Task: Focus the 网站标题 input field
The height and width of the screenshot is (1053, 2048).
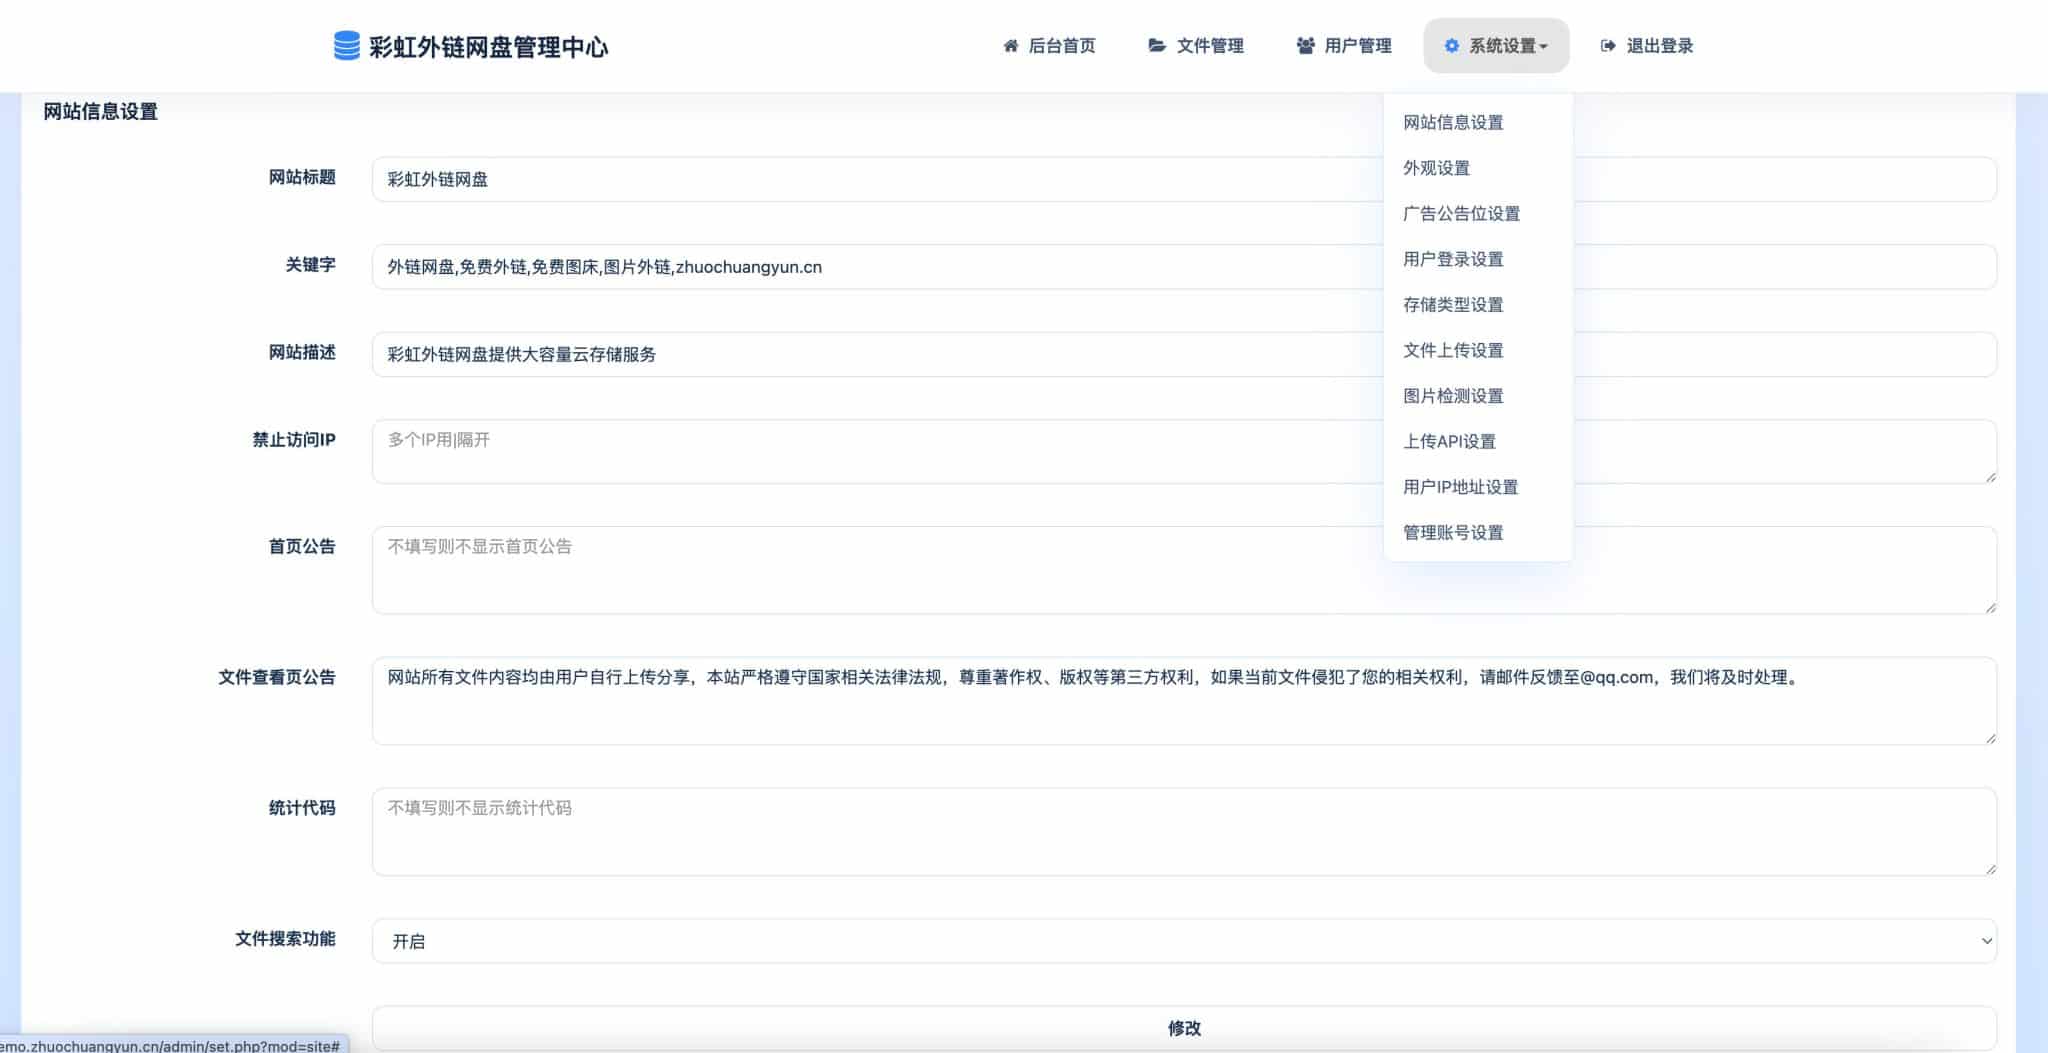Action: point(1184,179)
